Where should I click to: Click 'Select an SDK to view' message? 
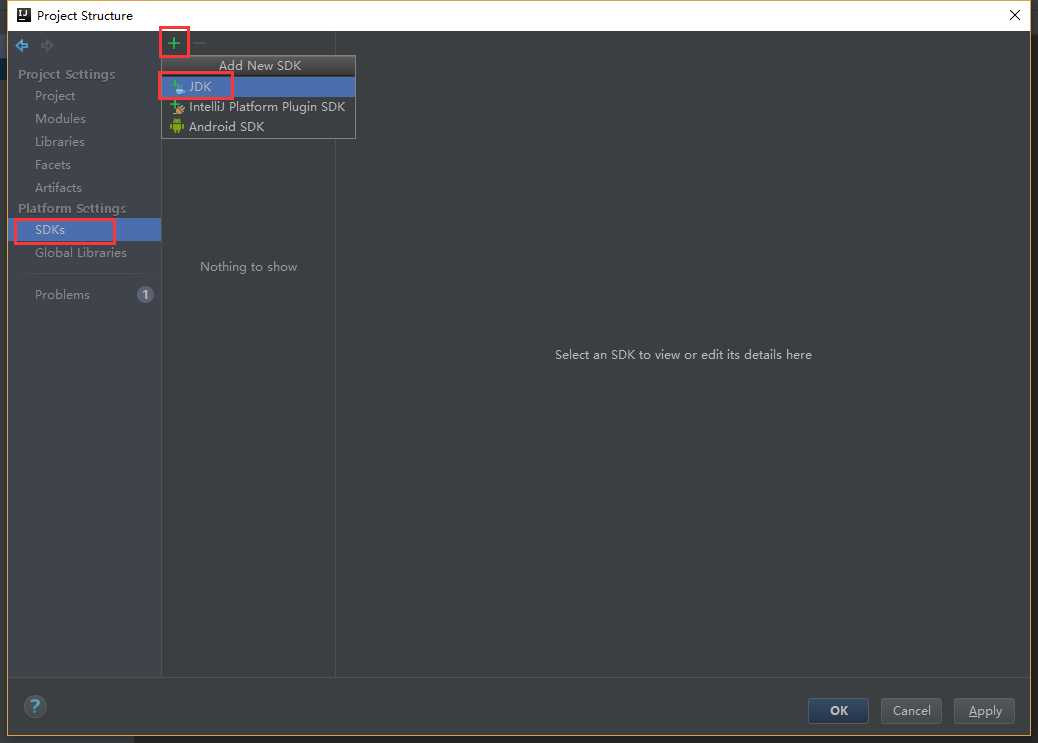683,355
